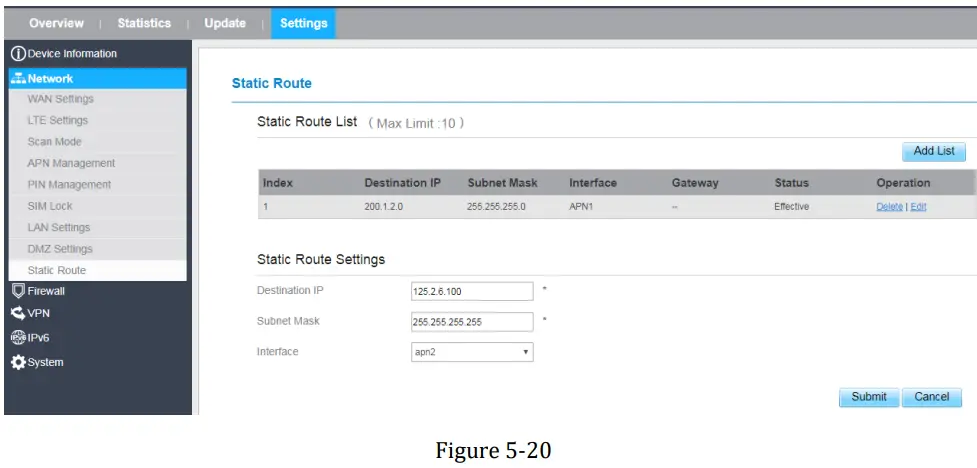The image size is (977, 468).
Task: Click the System gear icon
Action: (x=19, y=362)
